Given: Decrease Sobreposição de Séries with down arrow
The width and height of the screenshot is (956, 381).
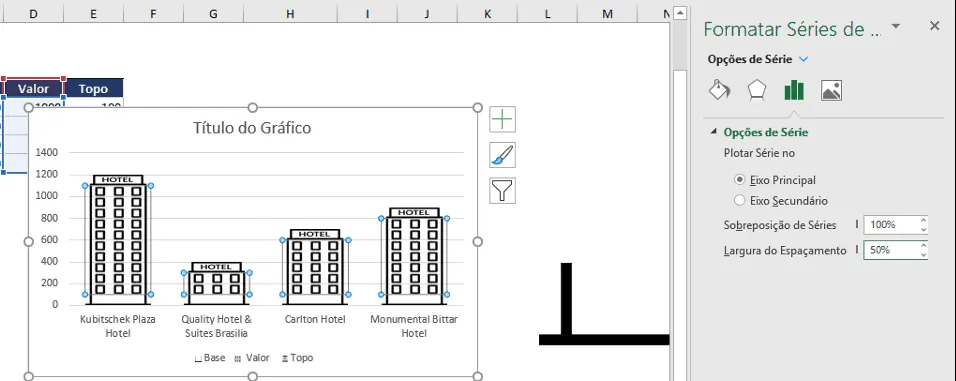Looking at the screenshot, I should (924, 229).
